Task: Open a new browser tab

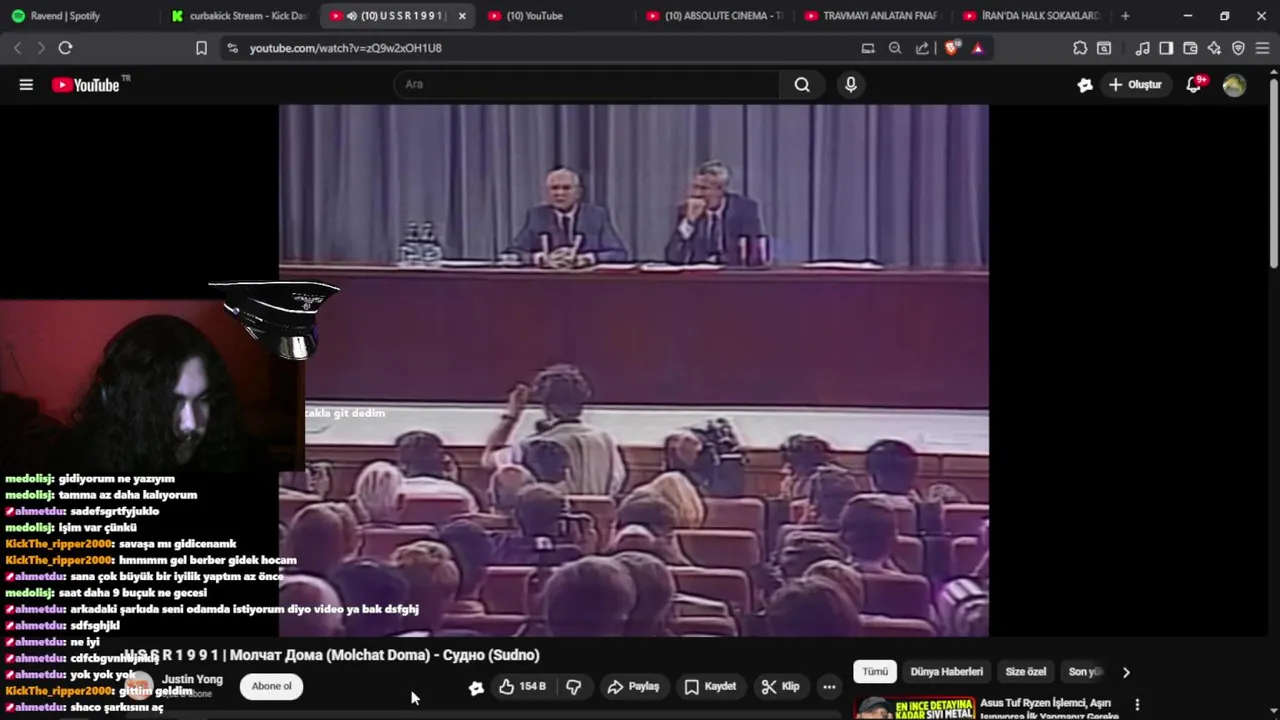Action: [x=1125, y=16]
